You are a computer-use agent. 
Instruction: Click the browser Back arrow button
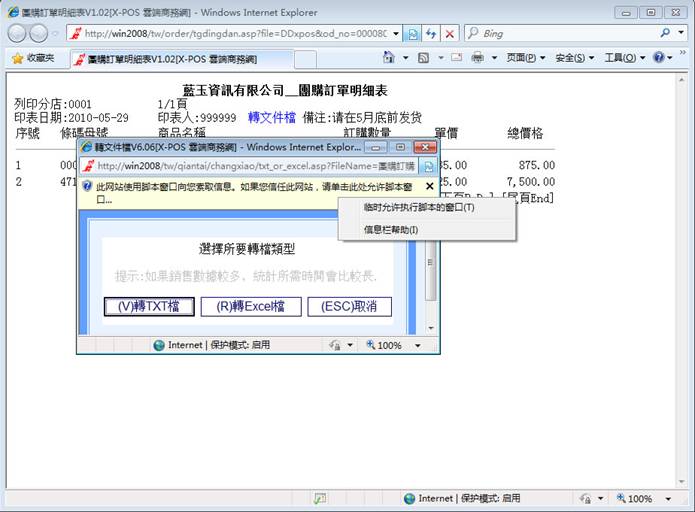18,33
